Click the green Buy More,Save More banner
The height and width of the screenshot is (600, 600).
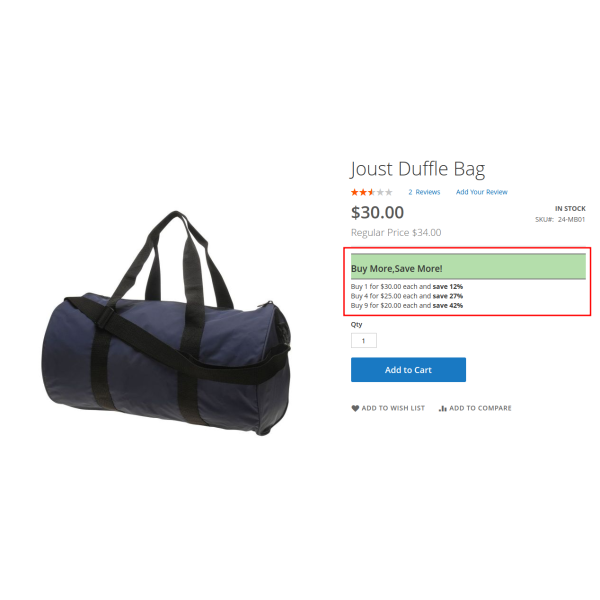[x=468, y=267]
